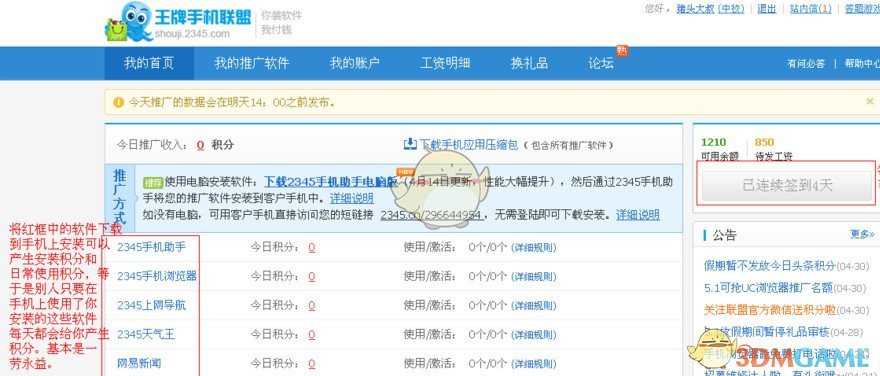Click 帮助中心 link in nav bar

[x=863, y=64]
